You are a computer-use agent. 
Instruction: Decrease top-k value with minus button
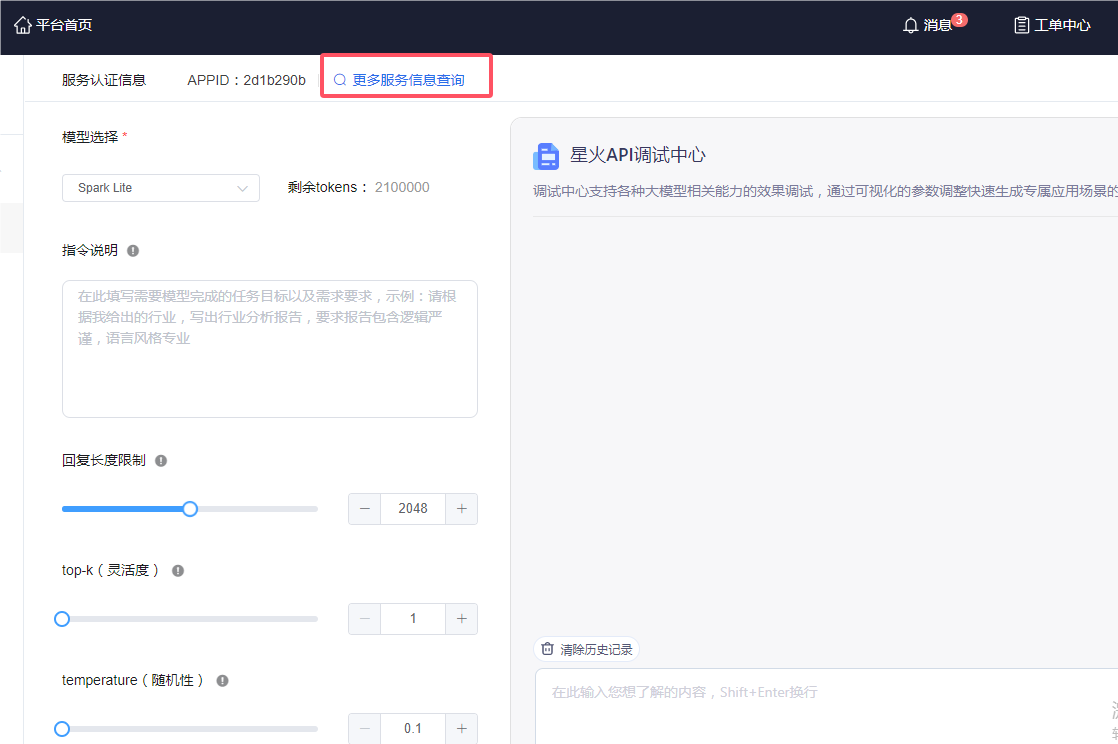364,618
